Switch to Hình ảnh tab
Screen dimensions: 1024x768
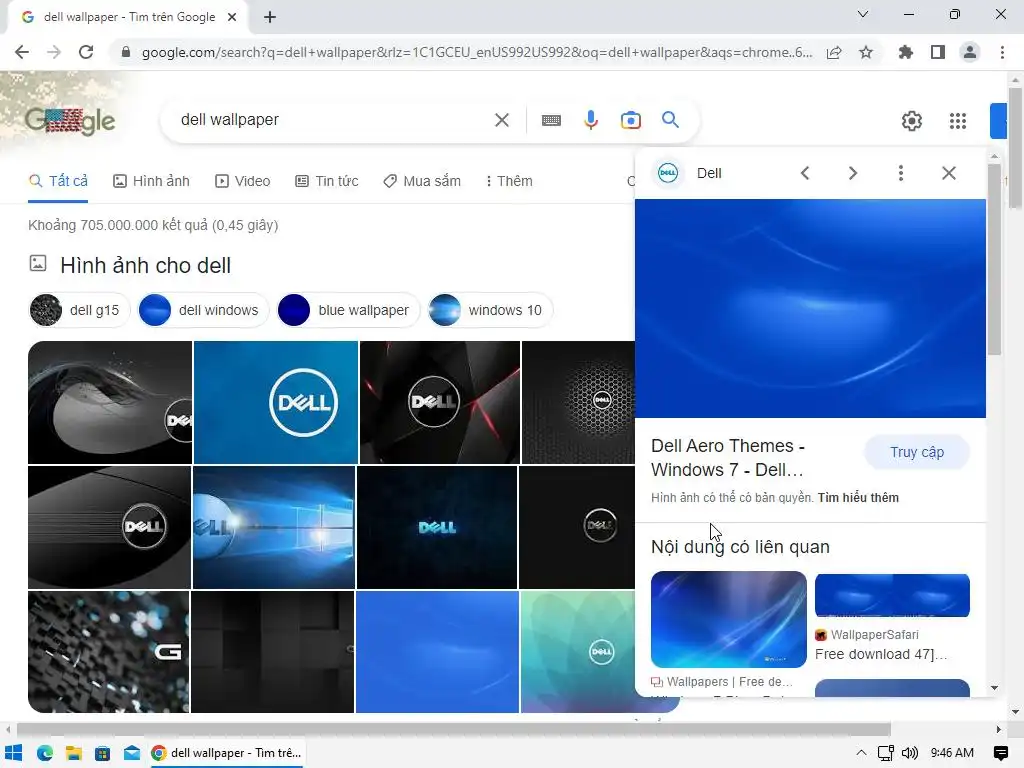(x=152, y=181)
